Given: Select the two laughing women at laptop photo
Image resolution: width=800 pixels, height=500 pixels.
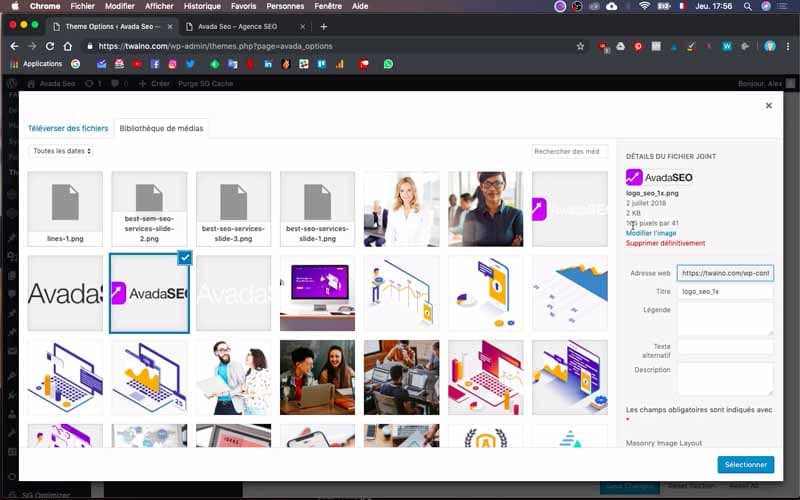Looking at the screenshot, I should point(317,377).
